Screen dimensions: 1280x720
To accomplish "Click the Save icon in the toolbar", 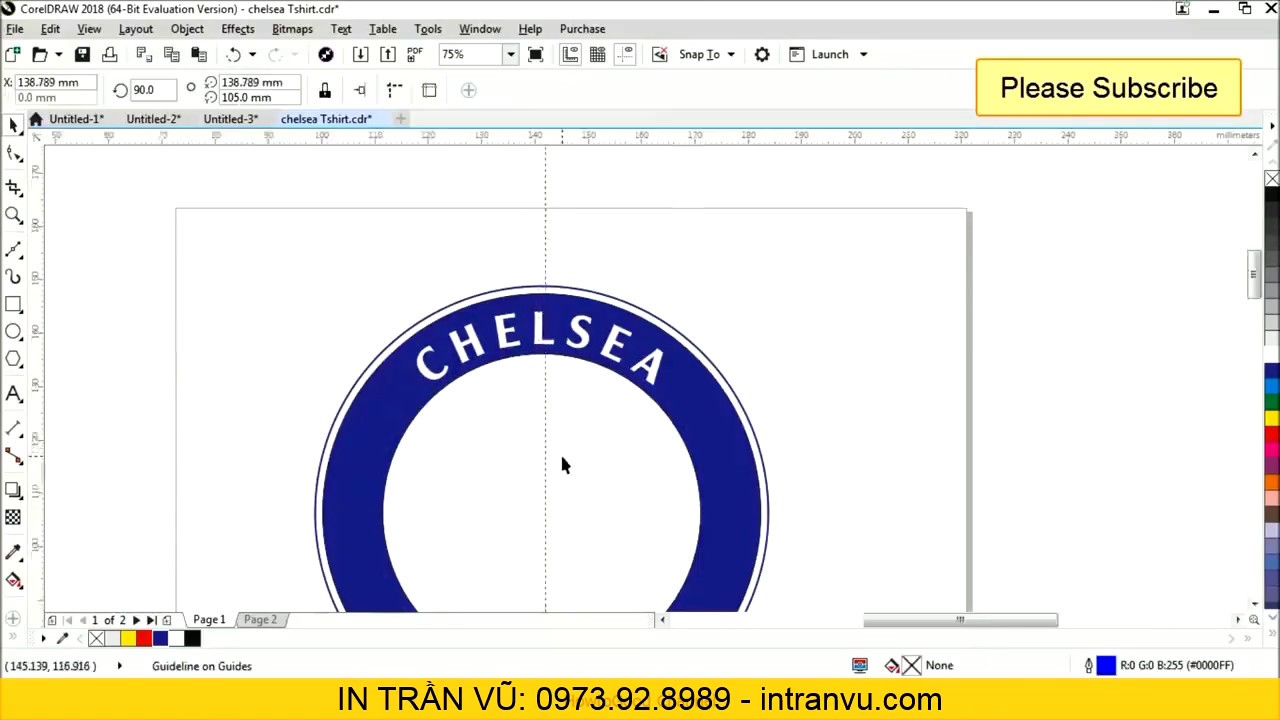I will 82,54.
